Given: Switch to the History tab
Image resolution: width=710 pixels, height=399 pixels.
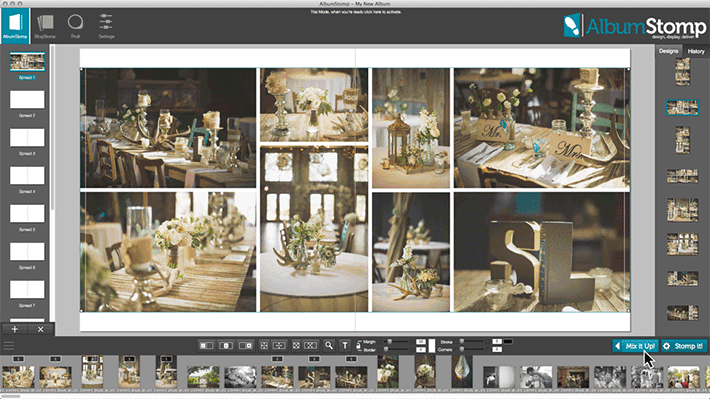Looking at the screenshot, I should tap(696, 51).
